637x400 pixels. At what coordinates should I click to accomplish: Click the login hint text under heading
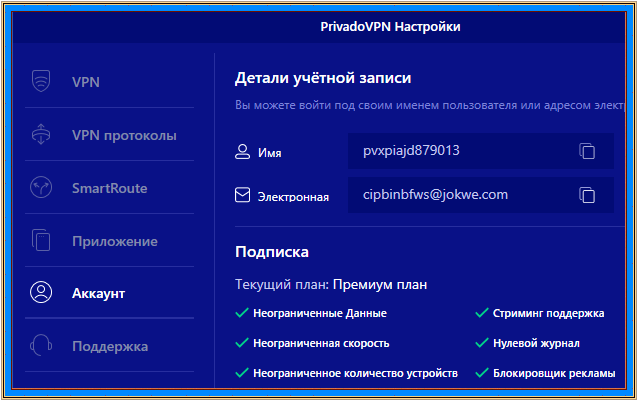[x=430, y=105]
